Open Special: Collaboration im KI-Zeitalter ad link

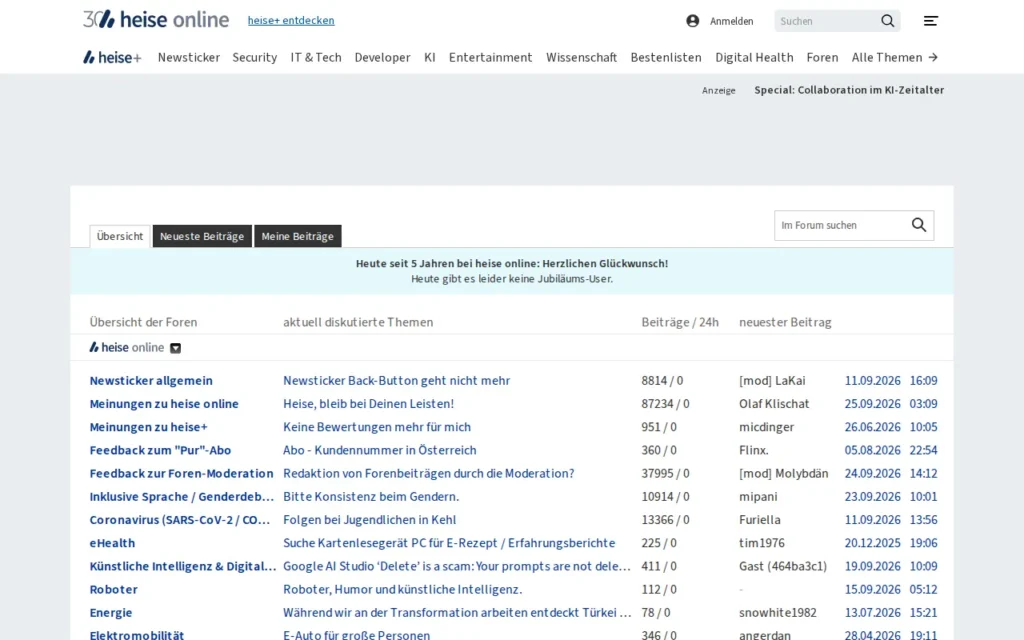point(849,90)
